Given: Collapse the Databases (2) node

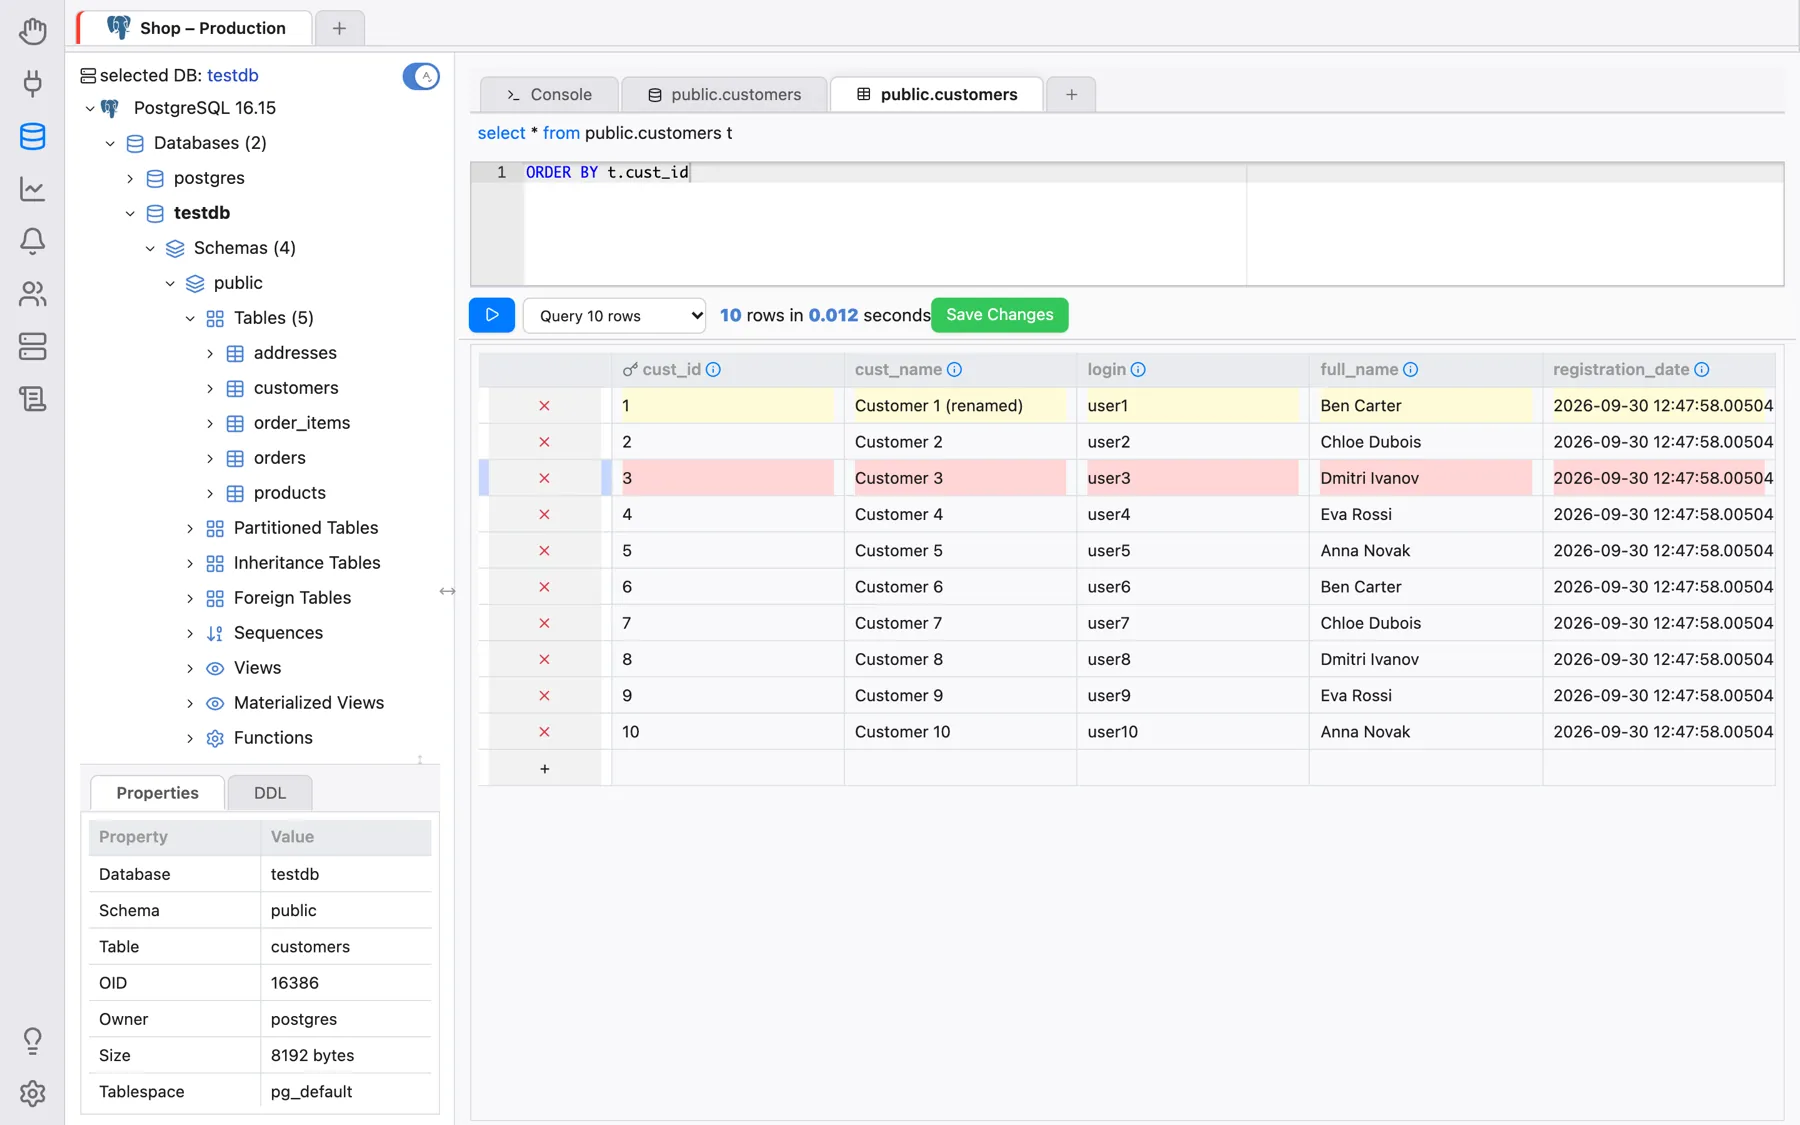Looking at the screenshot, I should tap(110, 143).
